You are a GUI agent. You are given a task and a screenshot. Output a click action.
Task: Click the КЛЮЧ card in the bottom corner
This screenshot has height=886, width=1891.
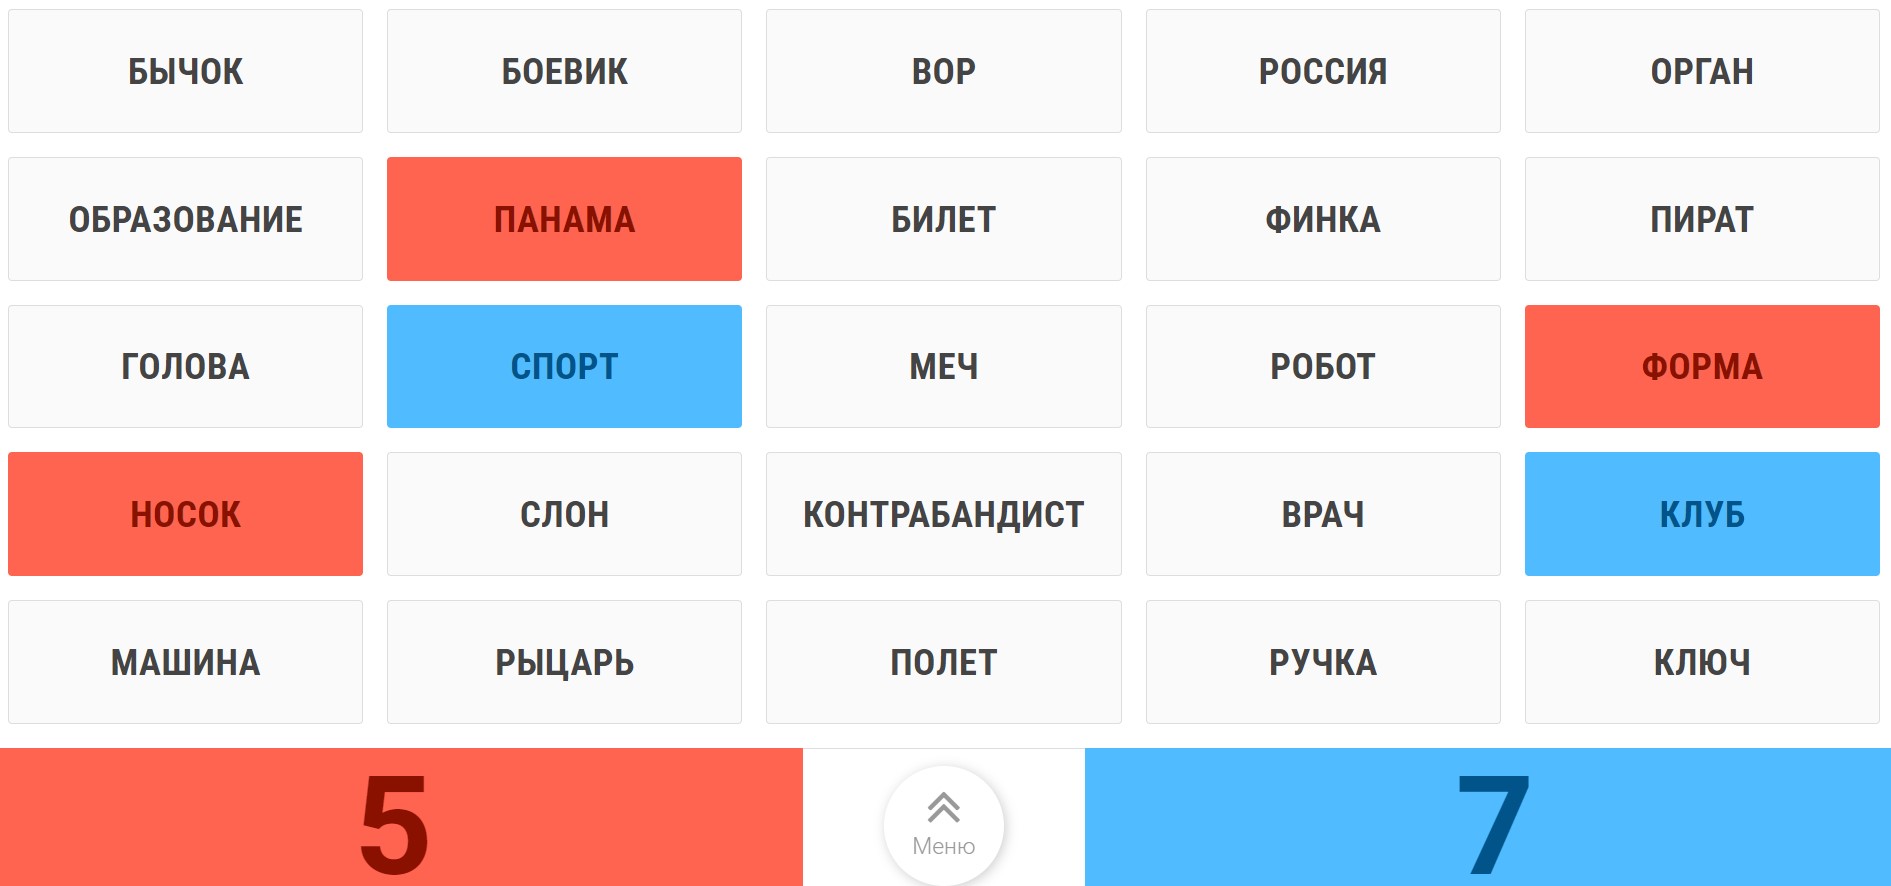1701,661
